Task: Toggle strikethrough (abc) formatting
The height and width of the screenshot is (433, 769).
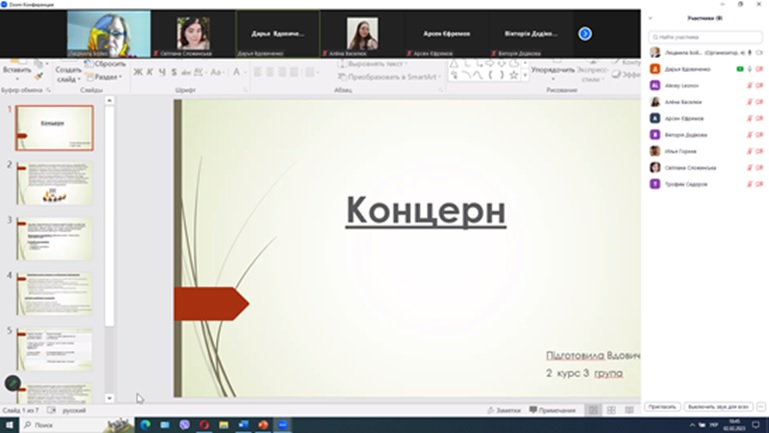Action: tap(186, 72)
